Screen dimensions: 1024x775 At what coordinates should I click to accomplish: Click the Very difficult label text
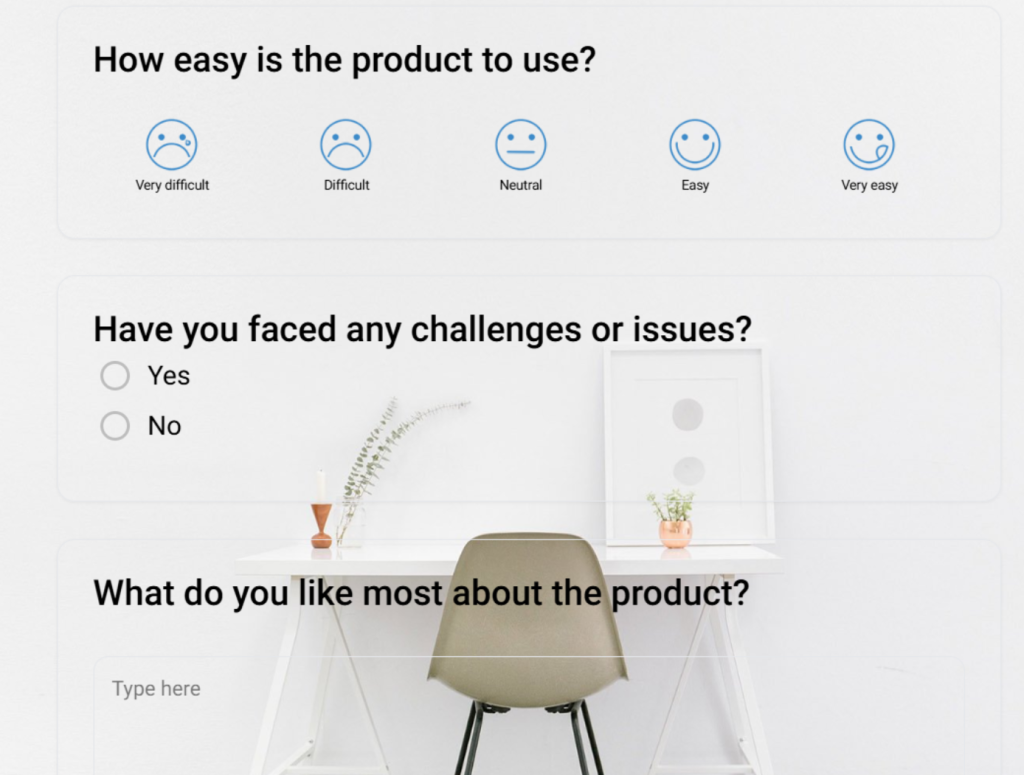pyautogui.click(x=172, y=184)
